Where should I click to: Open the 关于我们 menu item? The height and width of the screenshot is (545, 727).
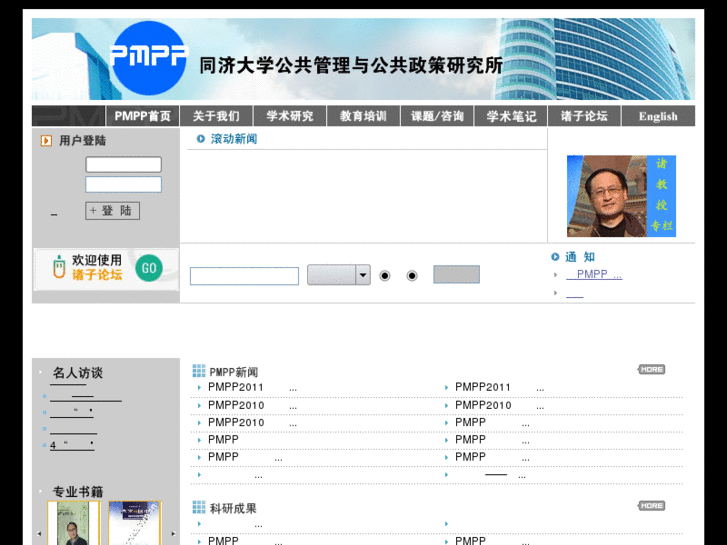pyautogui.click(x=216, y=116)
